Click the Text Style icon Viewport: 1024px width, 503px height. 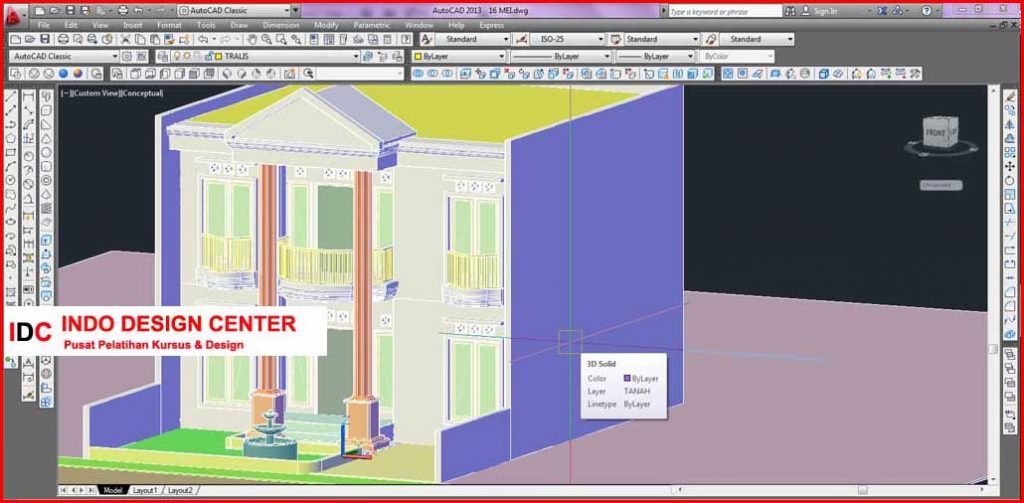pos(426,39)
